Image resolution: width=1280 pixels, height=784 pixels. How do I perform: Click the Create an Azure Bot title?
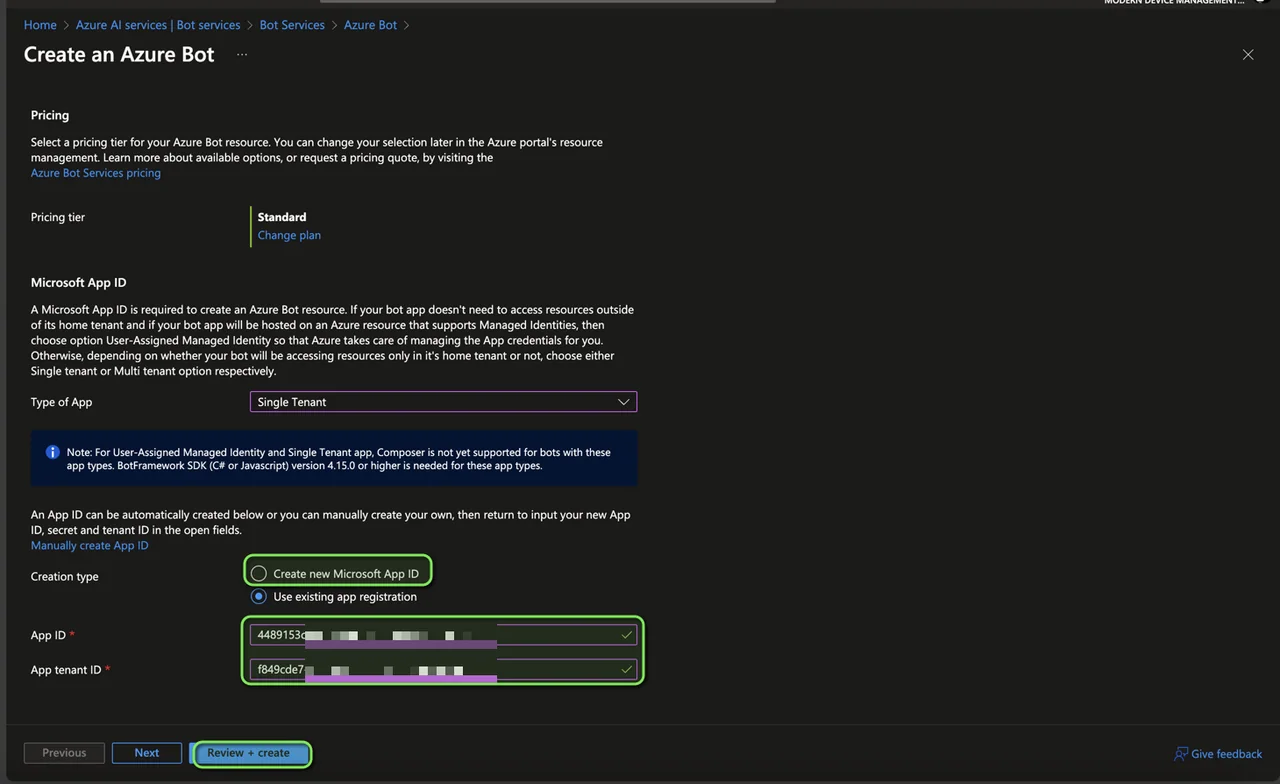(x=119, y=55)
